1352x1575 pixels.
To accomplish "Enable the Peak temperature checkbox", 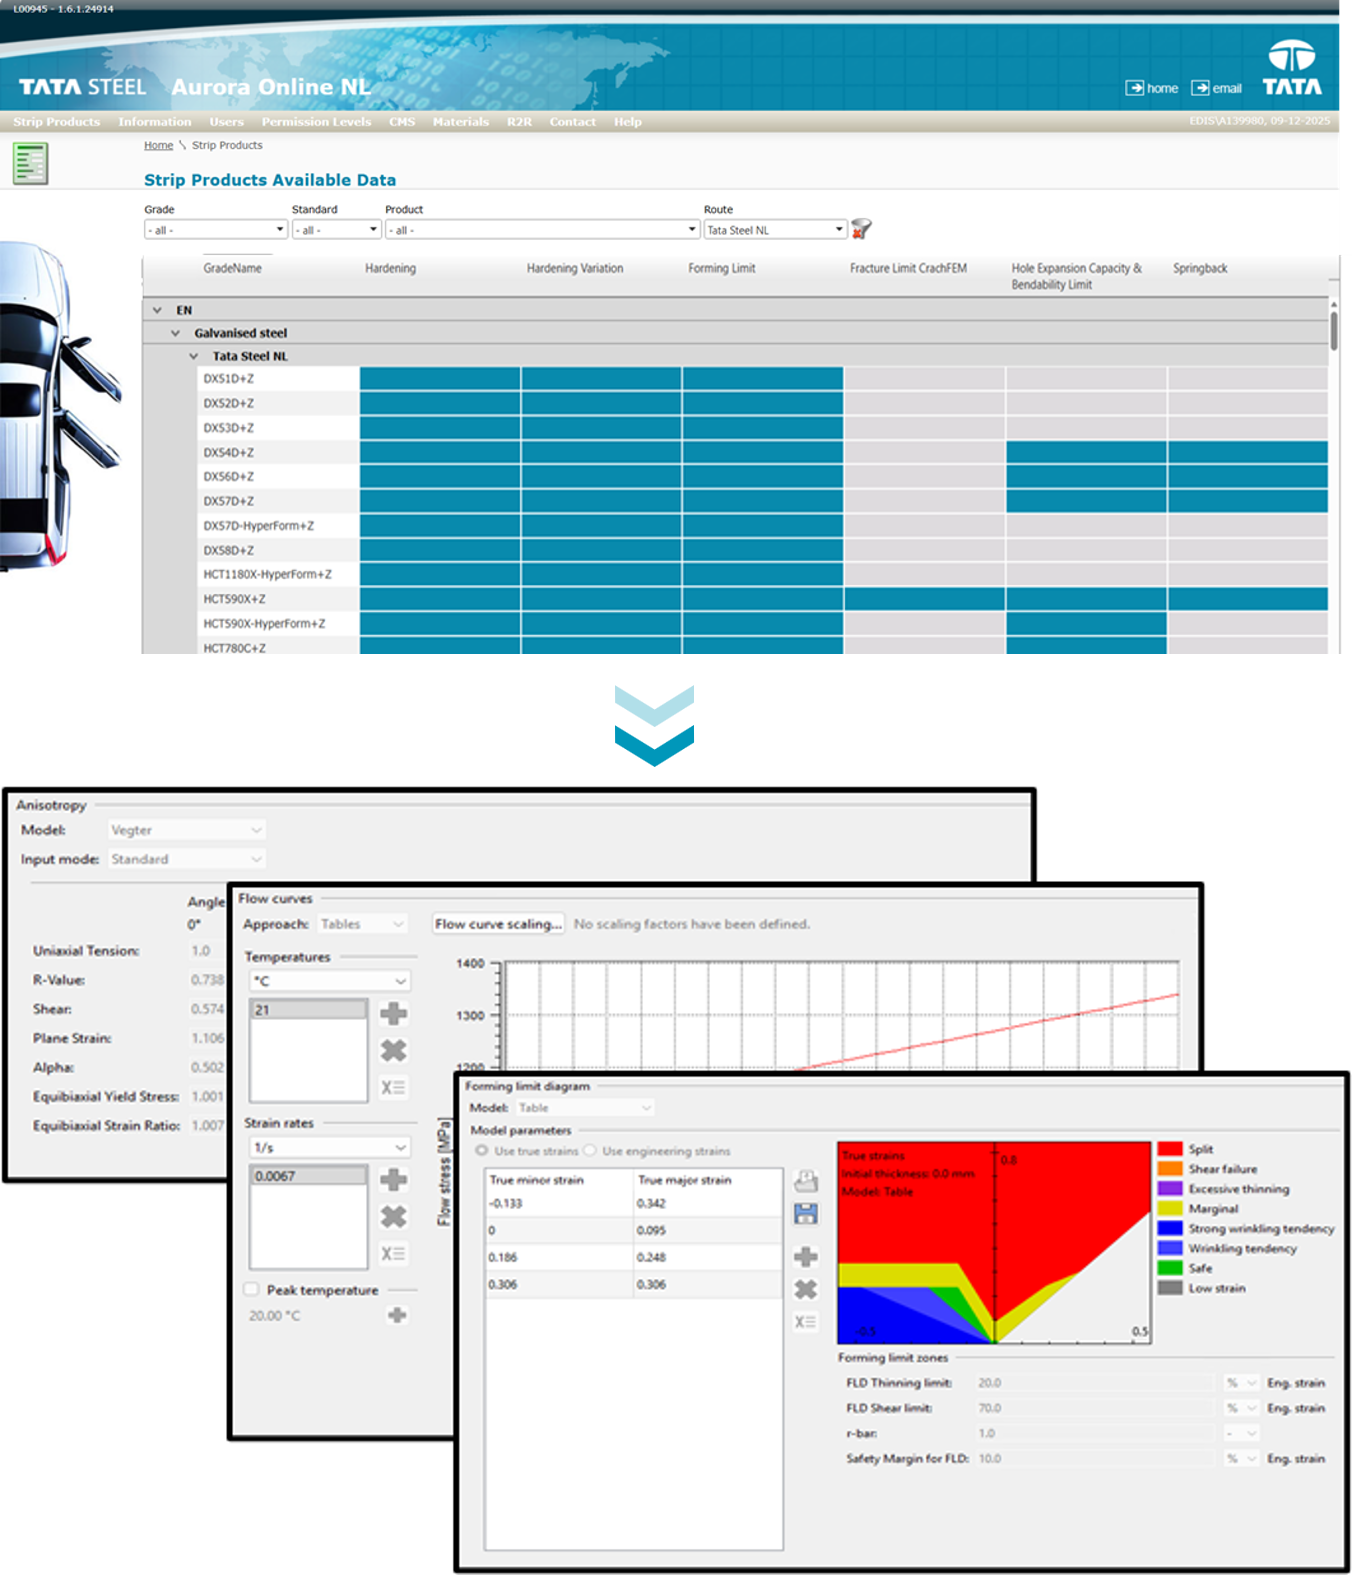I will coord(252,1290).
